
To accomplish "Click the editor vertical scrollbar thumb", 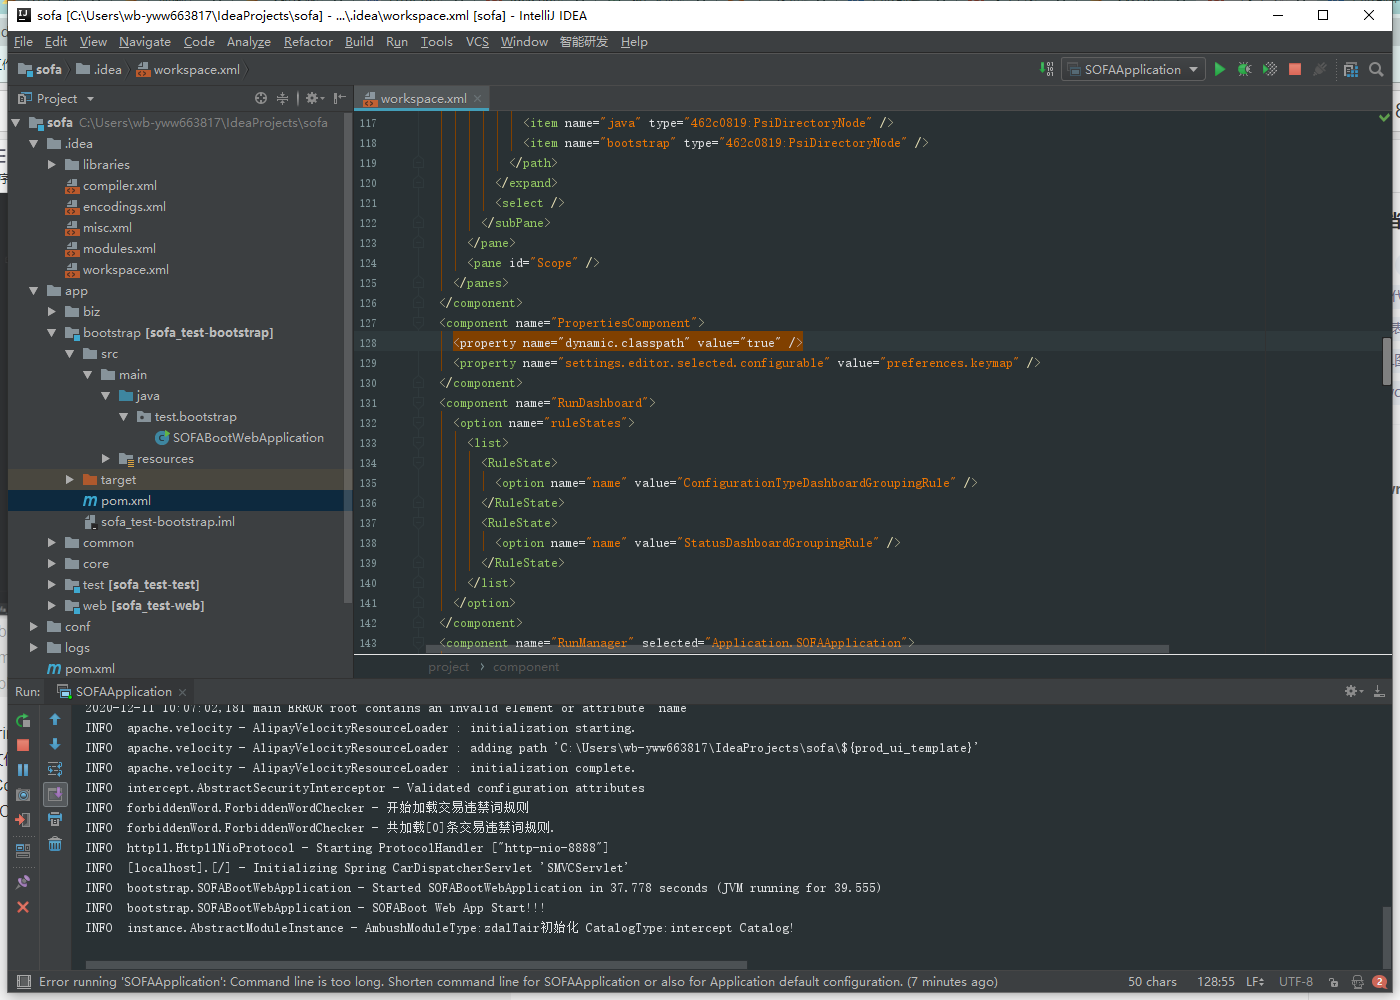I will tap(1386, 361).
